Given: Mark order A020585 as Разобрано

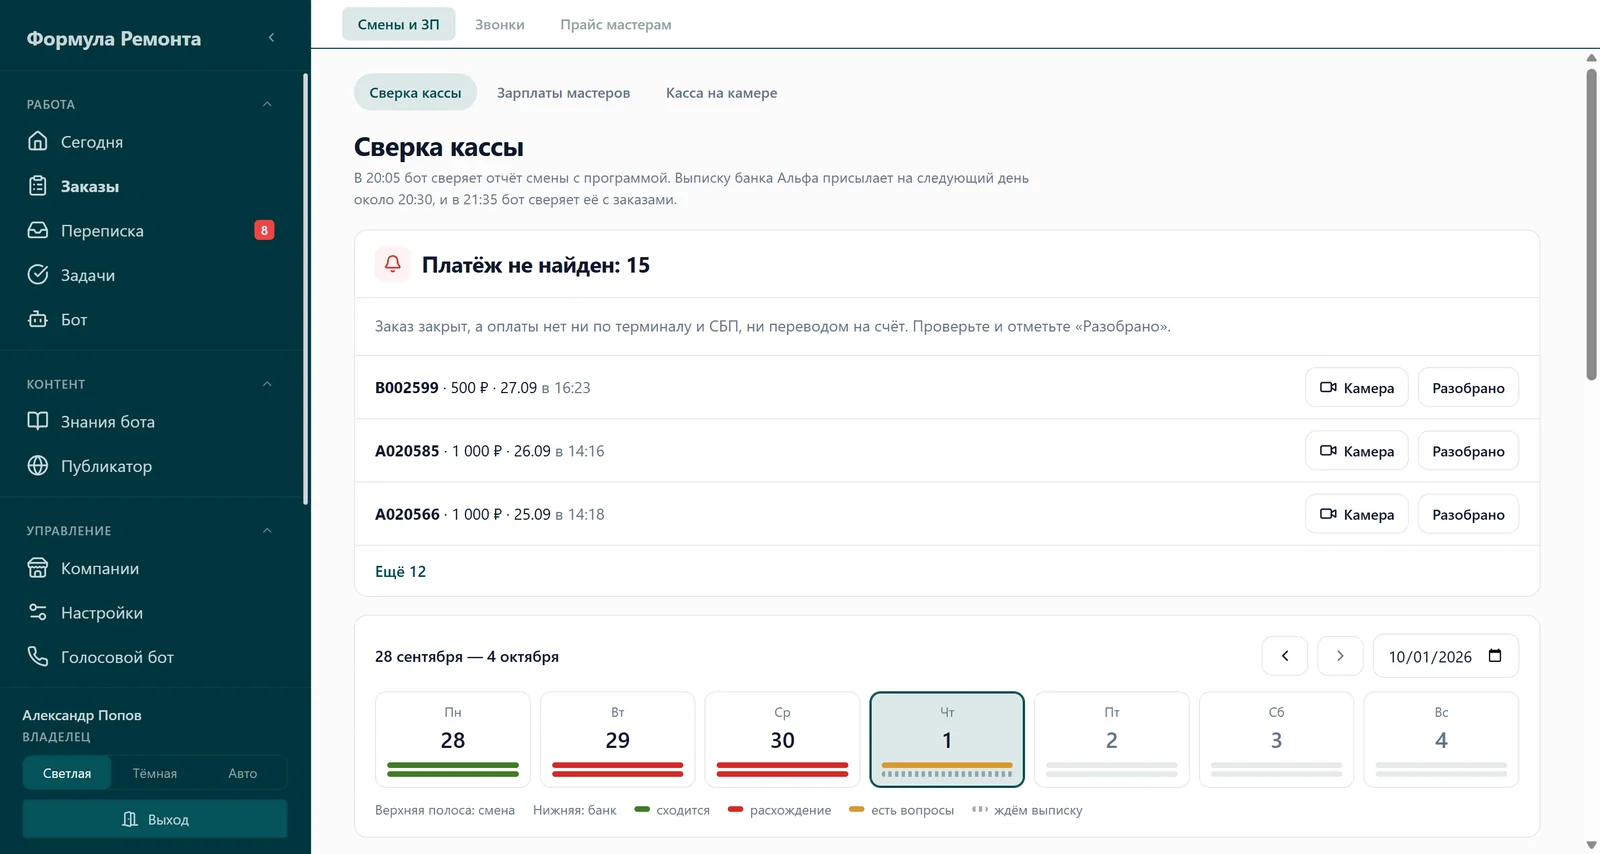Looking at the screenshot, I should 1468,451.
